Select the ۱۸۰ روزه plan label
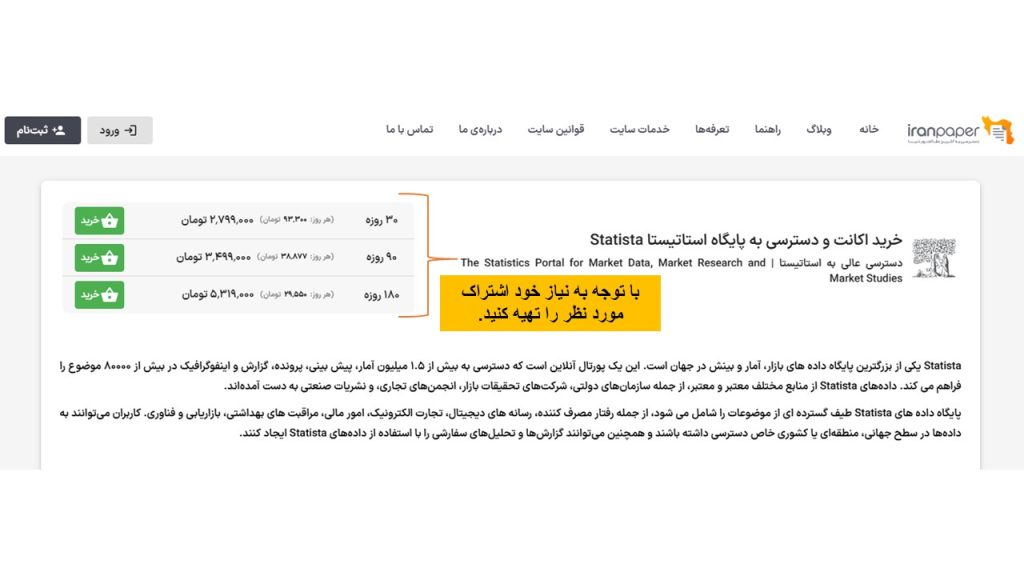Viewport: 1024px width, 576px height. tap(381, 295)
